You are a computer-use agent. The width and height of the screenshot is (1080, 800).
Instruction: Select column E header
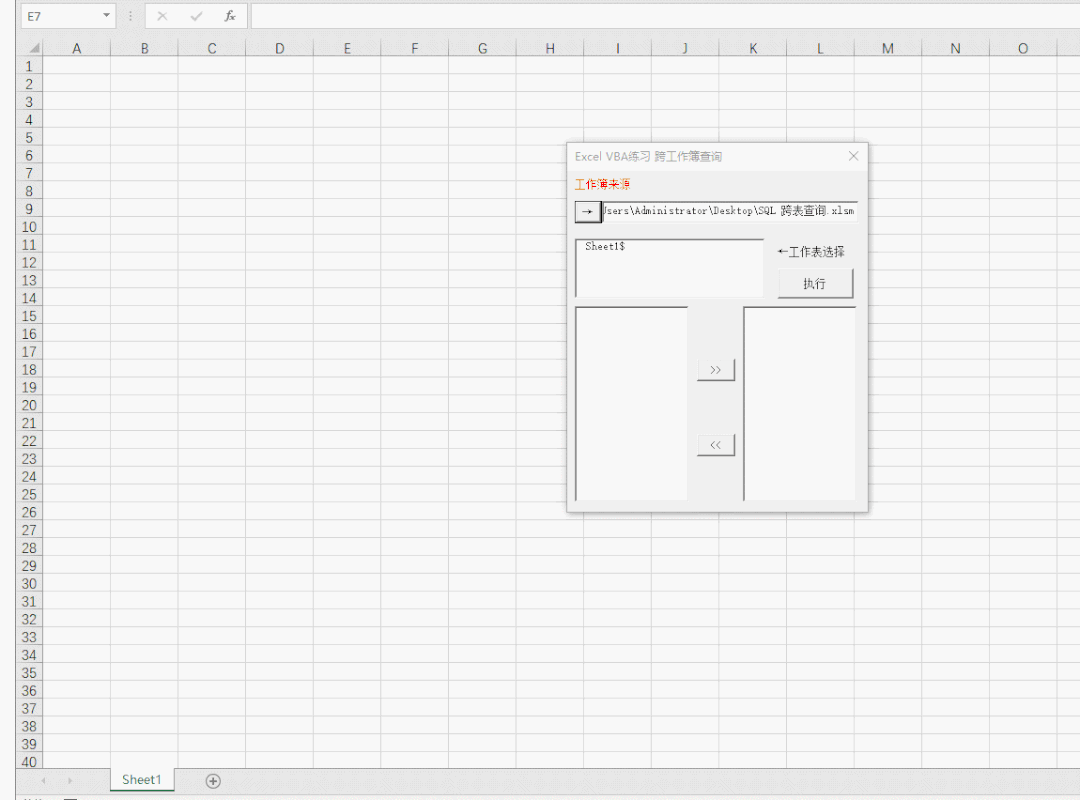347,48
